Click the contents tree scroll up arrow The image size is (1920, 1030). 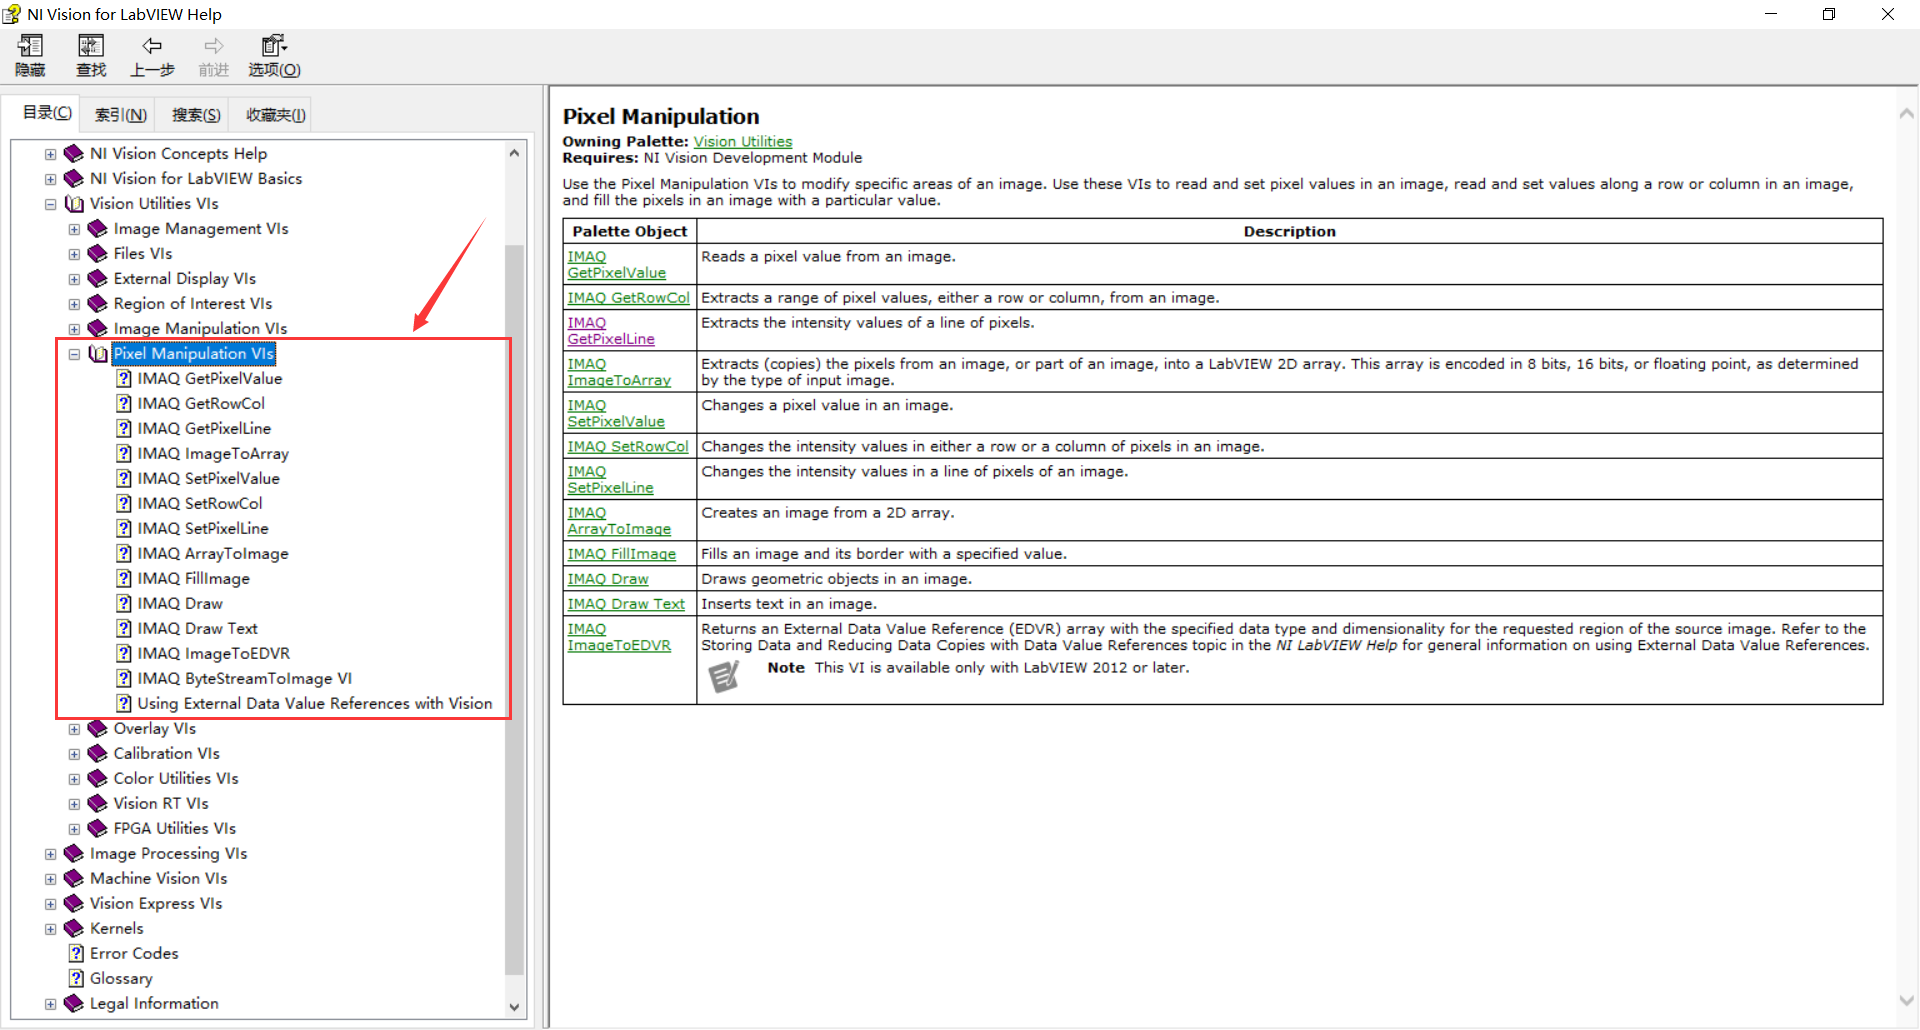[x=514, y=153]
